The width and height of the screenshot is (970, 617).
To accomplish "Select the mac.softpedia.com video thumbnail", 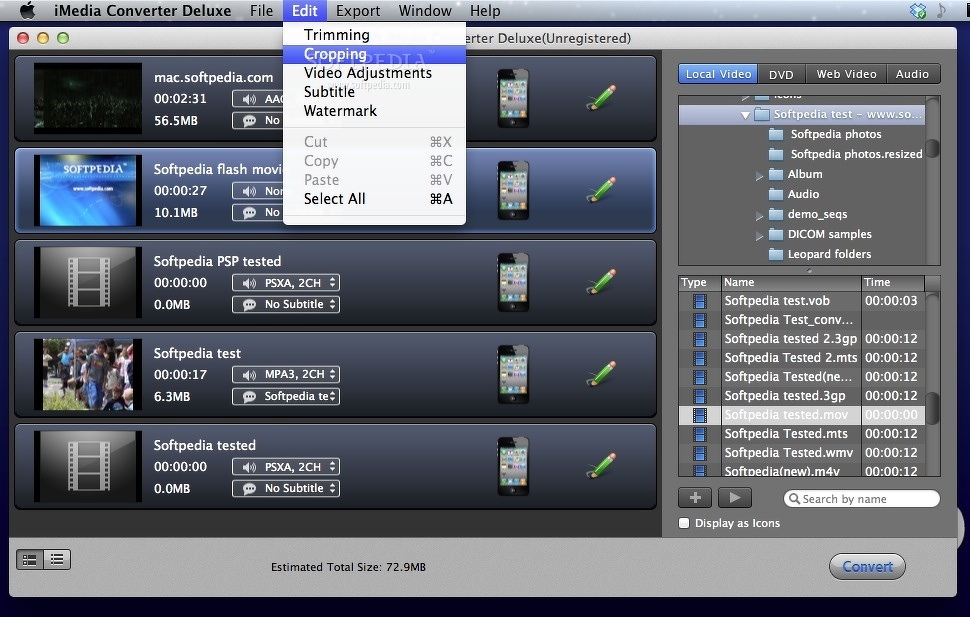I will coord(88,98).
